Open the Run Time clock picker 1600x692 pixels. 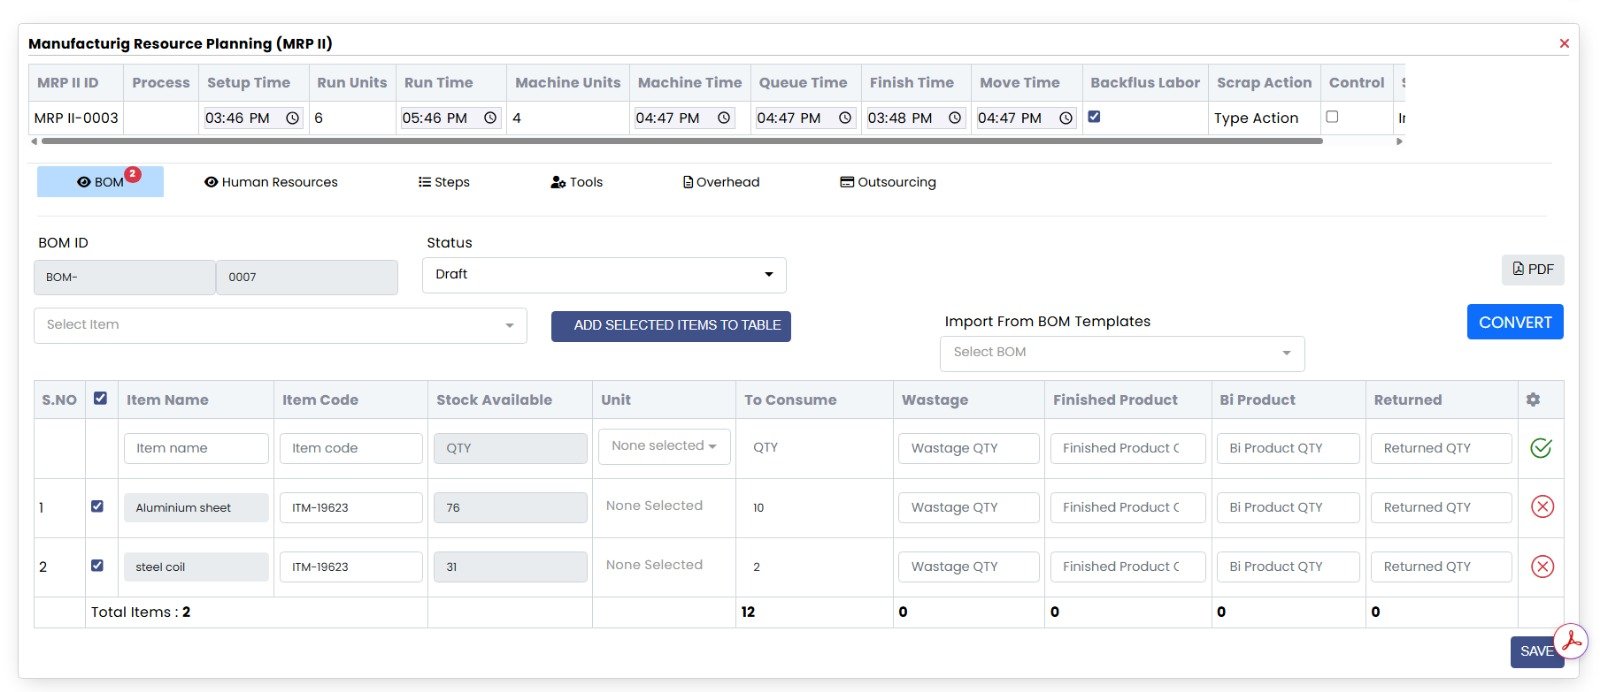point(490,118)
